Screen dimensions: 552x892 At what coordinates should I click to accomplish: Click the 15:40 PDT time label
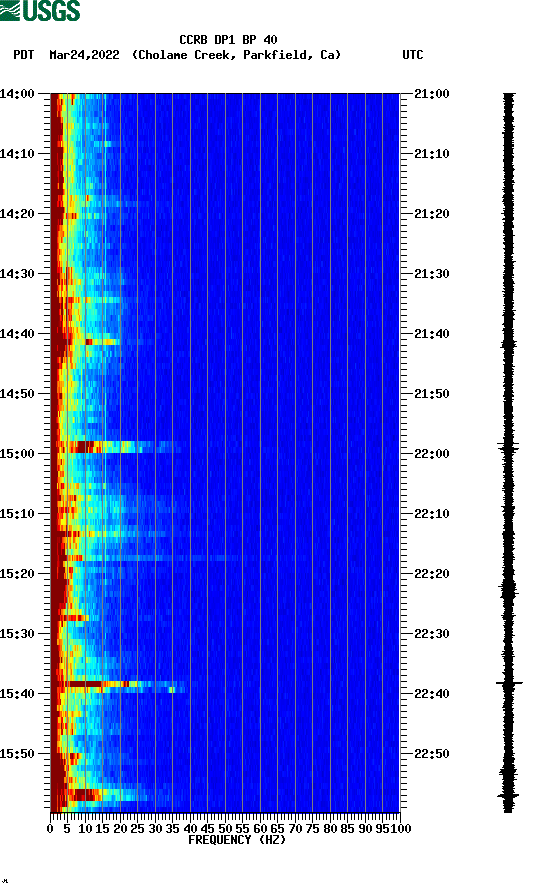coord(18,693)
